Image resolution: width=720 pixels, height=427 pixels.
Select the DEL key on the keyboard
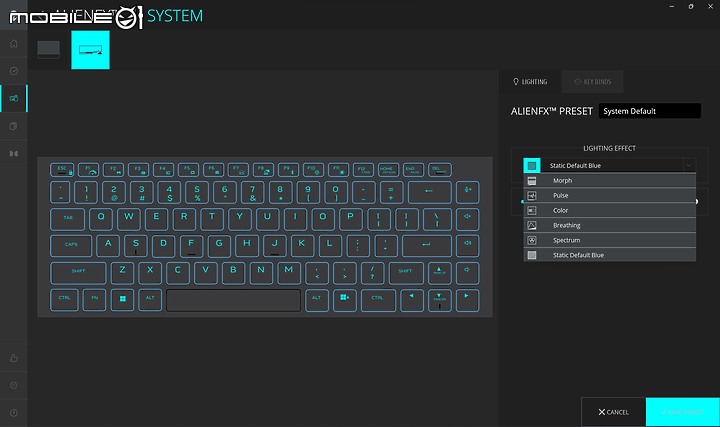click(x=439, y=170)
